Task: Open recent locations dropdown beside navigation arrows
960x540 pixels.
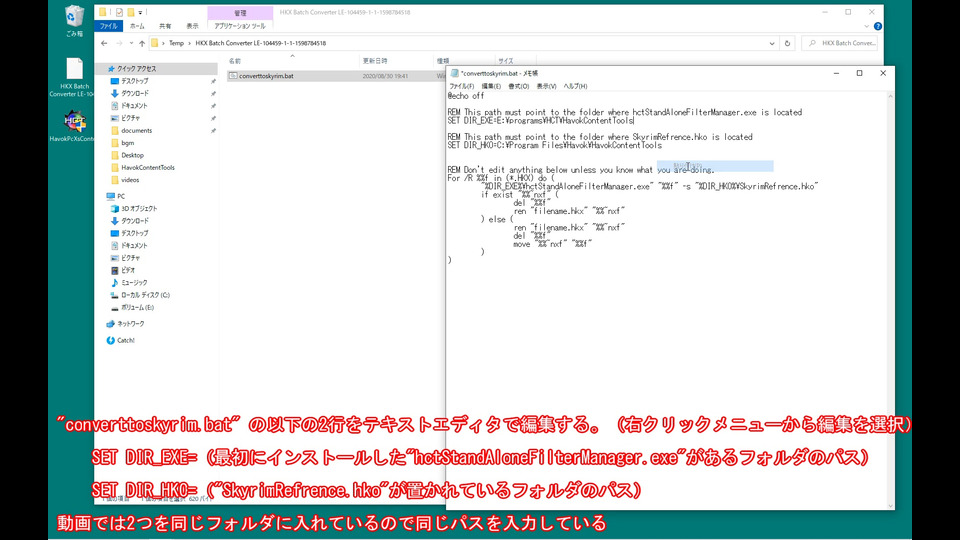Action: pyautogui.click(x=131, y=43)
